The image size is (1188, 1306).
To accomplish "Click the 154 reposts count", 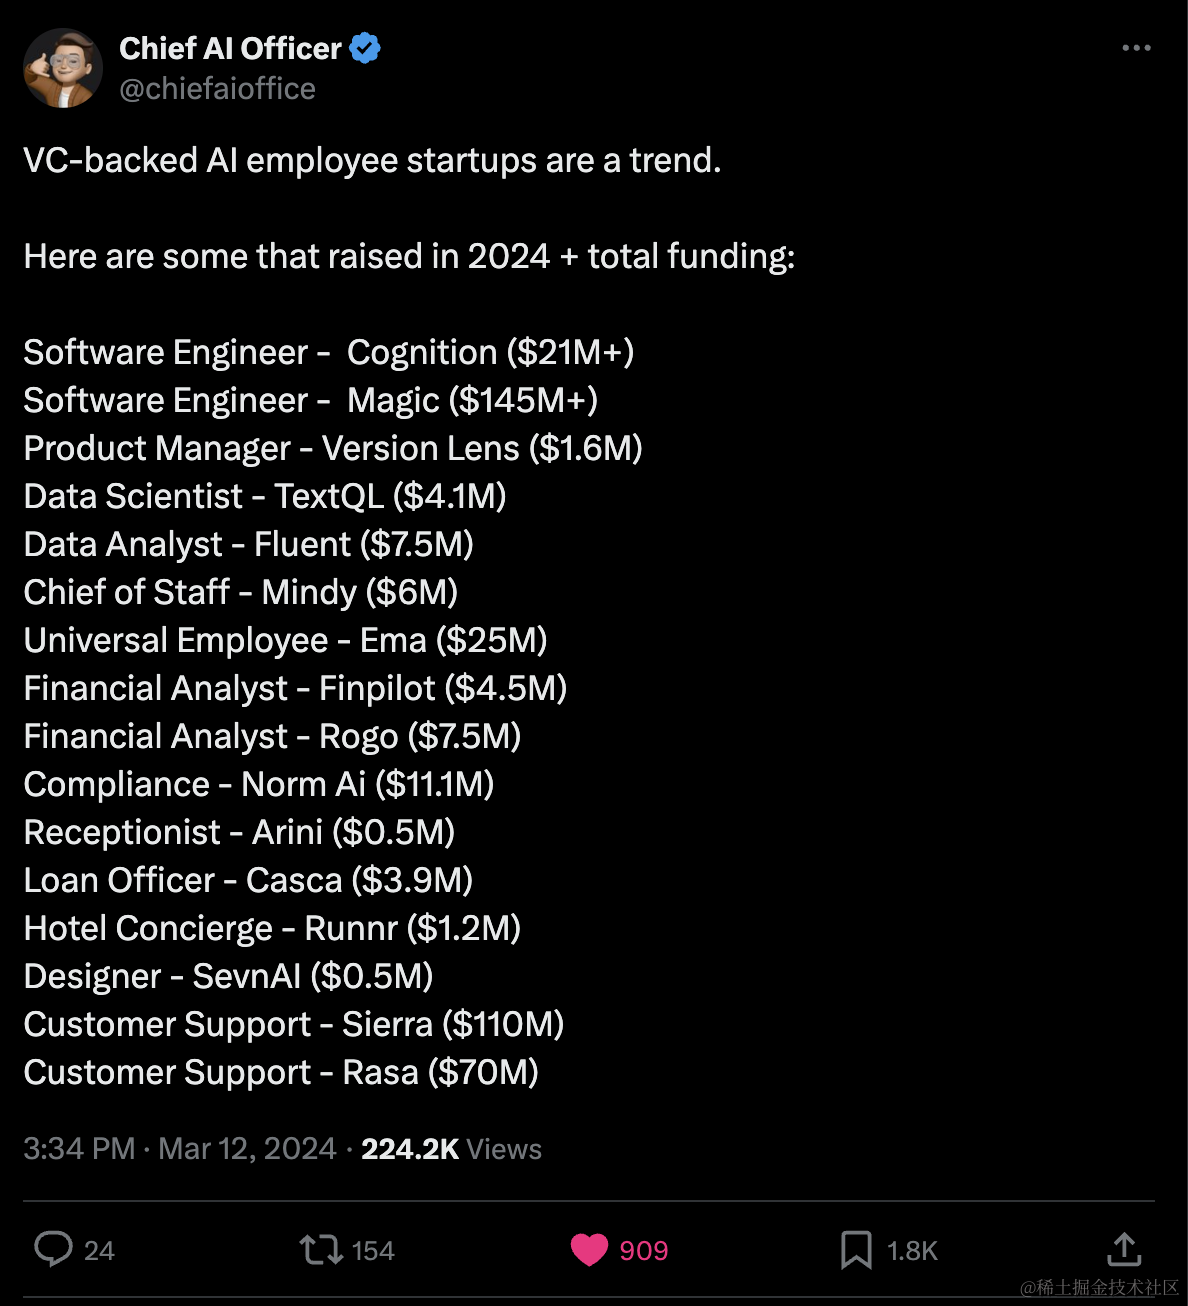I will [x=373, y=1250].
